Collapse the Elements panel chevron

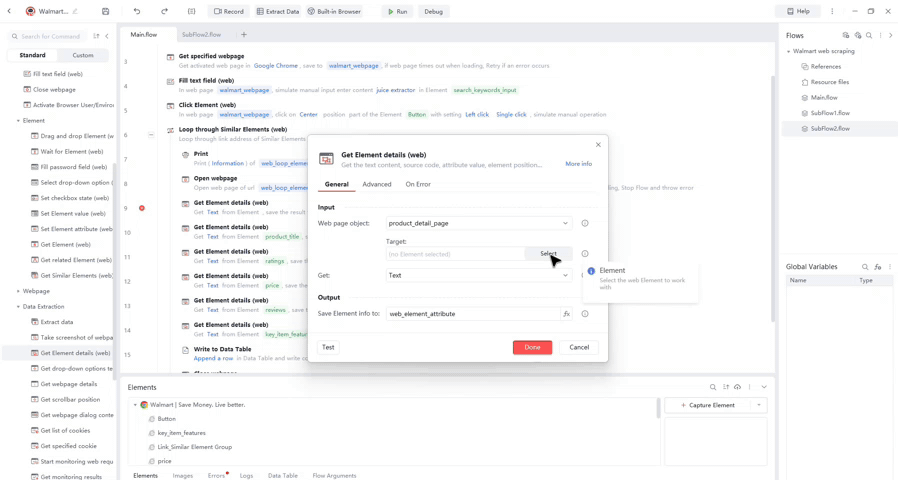[764, 387]
